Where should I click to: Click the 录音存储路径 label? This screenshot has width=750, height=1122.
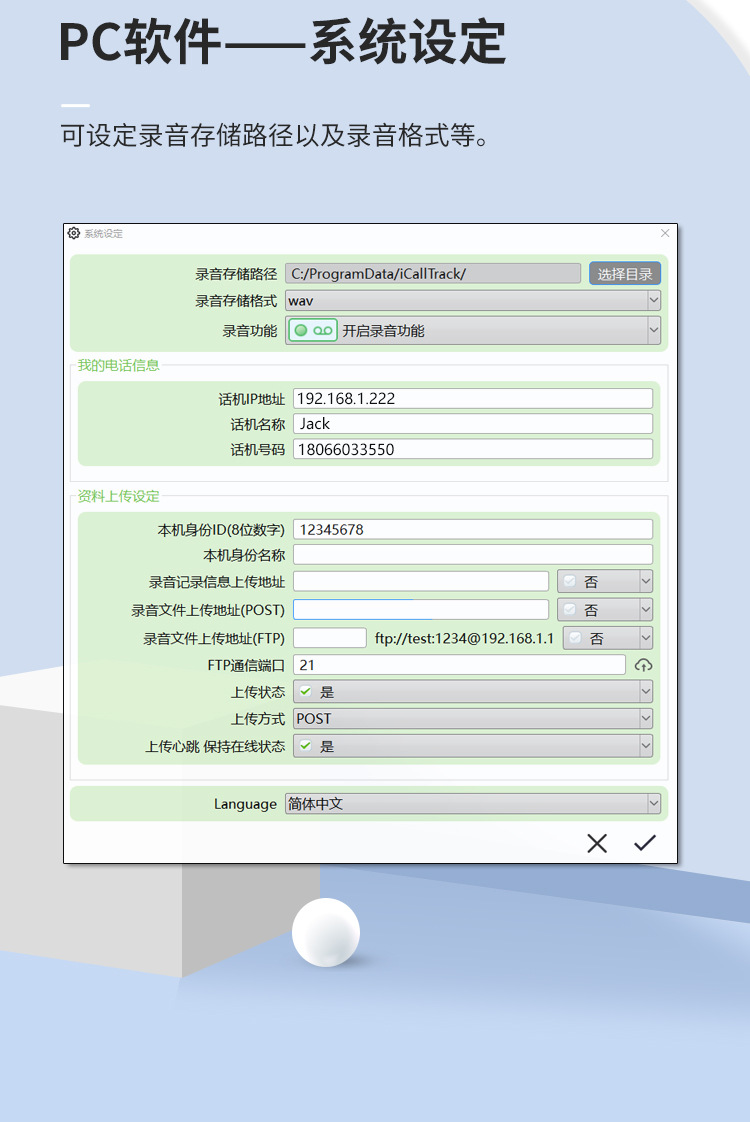coord(236,274)
